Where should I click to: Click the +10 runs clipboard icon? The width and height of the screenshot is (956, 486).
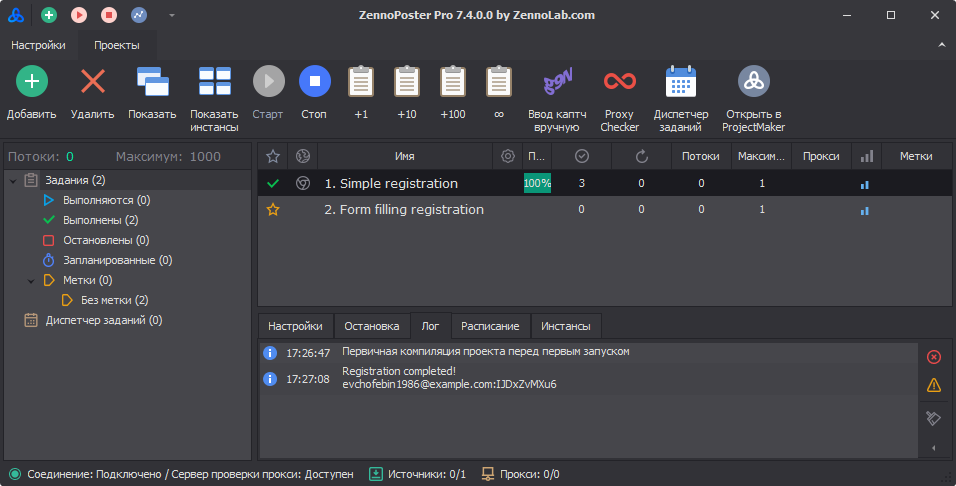pyautogui.click(x=406, y=82)
